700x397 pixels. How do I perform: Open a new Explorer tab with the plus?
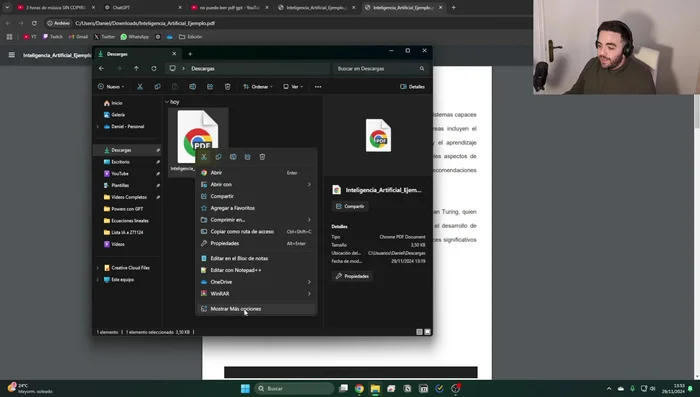click(190, 54)
